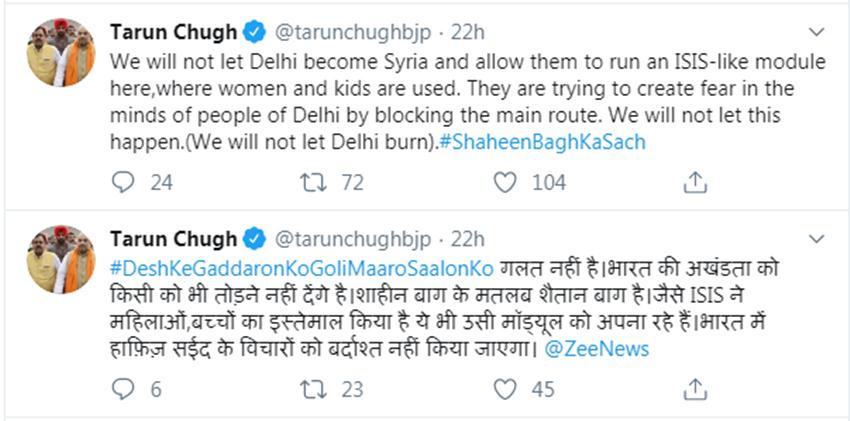Screen dimensions: 850x421
Task: Open the second tweet's 22h timestamp
Action: pyautogui.click(x=466, y=239)
